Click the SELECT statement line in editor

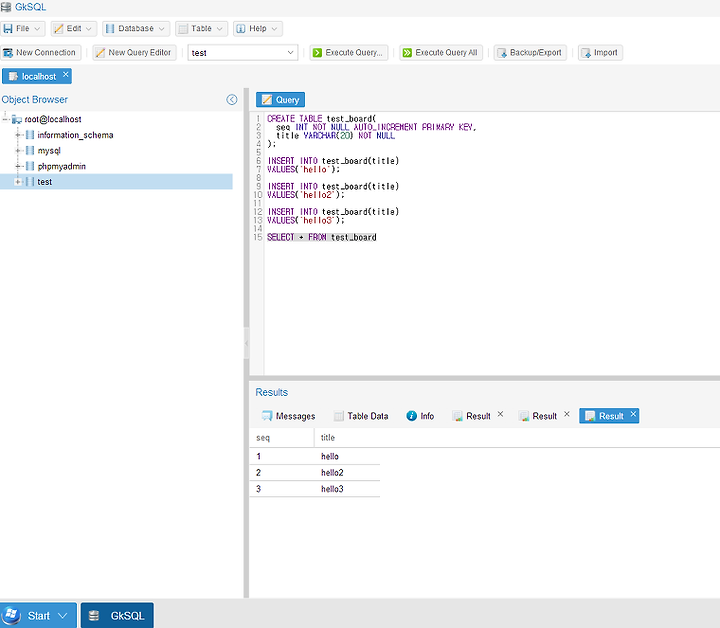point(321,237)
